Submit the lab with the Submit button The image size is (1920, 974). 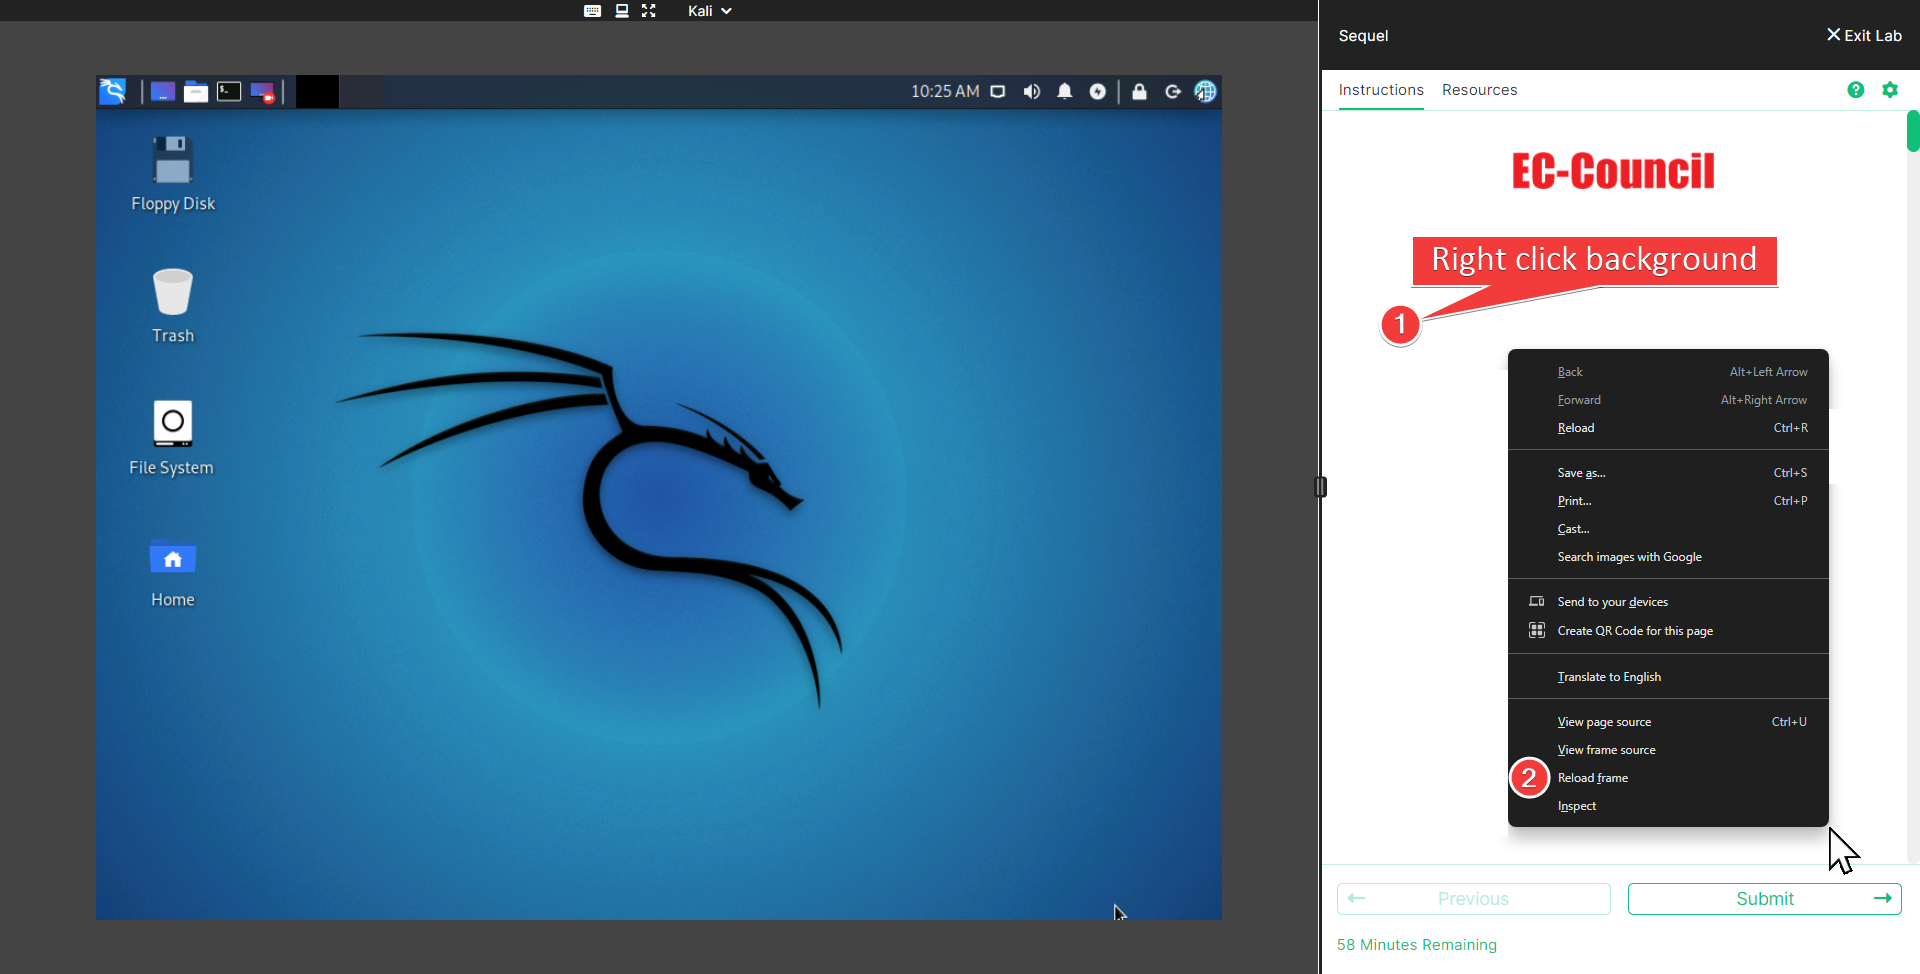pos(1765,899)
